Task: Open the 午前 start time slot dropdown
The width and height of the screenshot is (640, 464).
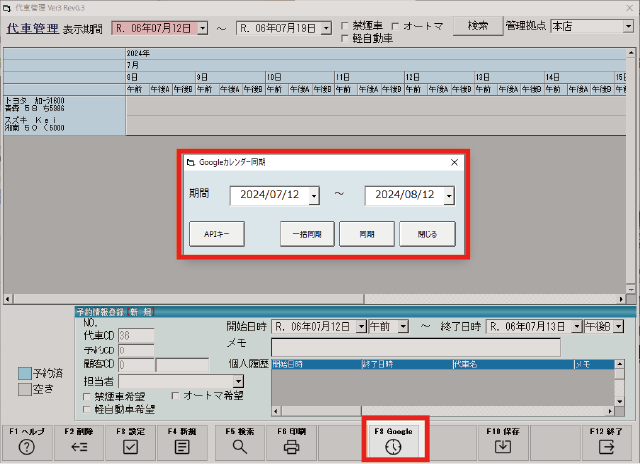Action: (x=403, y=326)
